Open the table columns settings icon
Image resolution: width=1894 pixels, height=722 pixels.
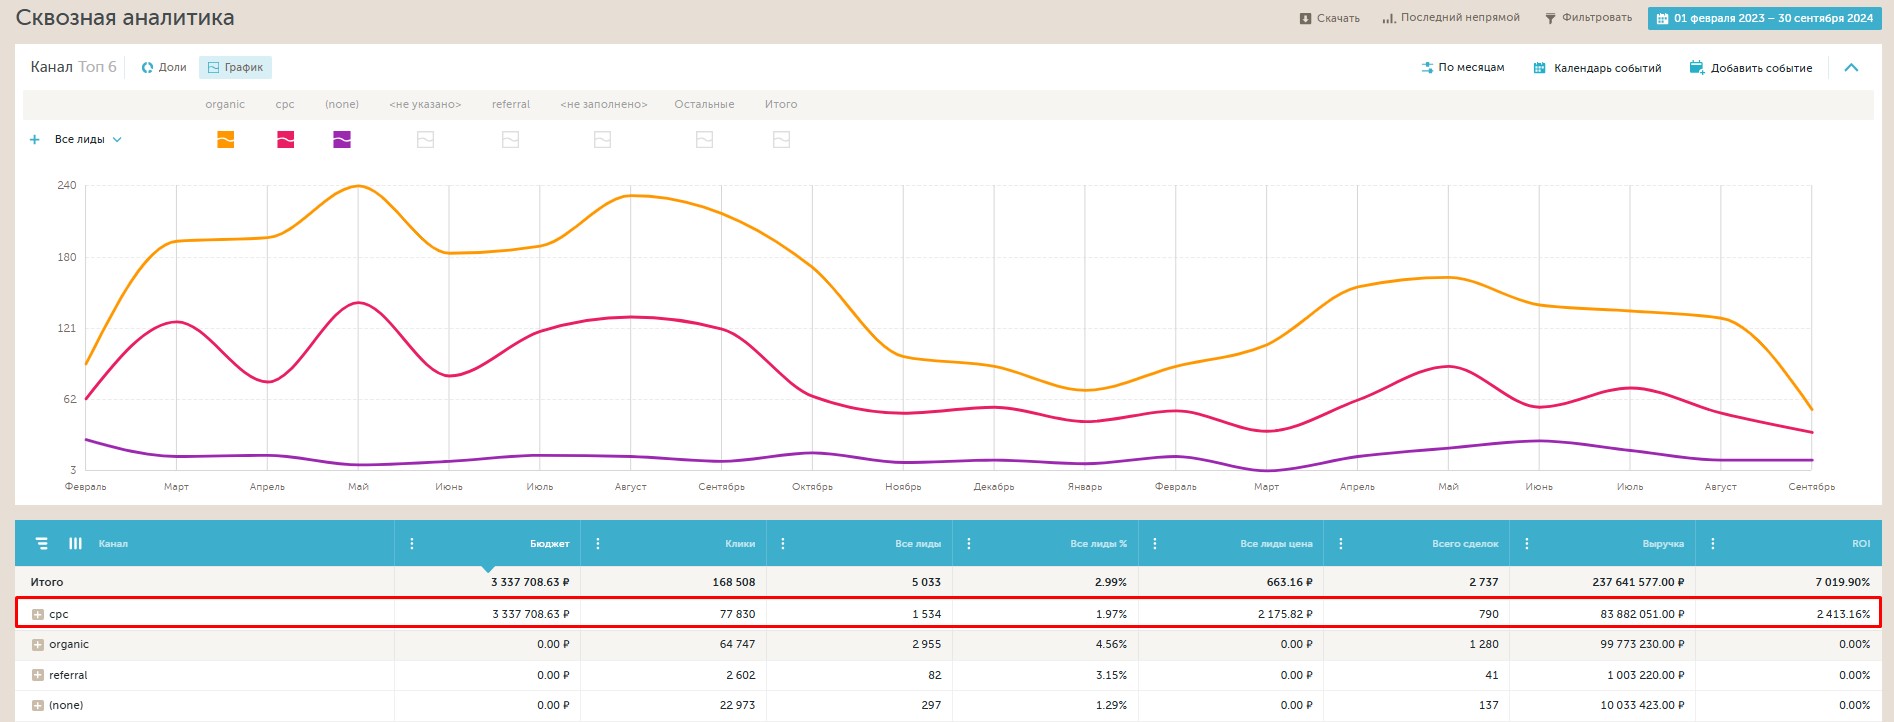[75, 544]
